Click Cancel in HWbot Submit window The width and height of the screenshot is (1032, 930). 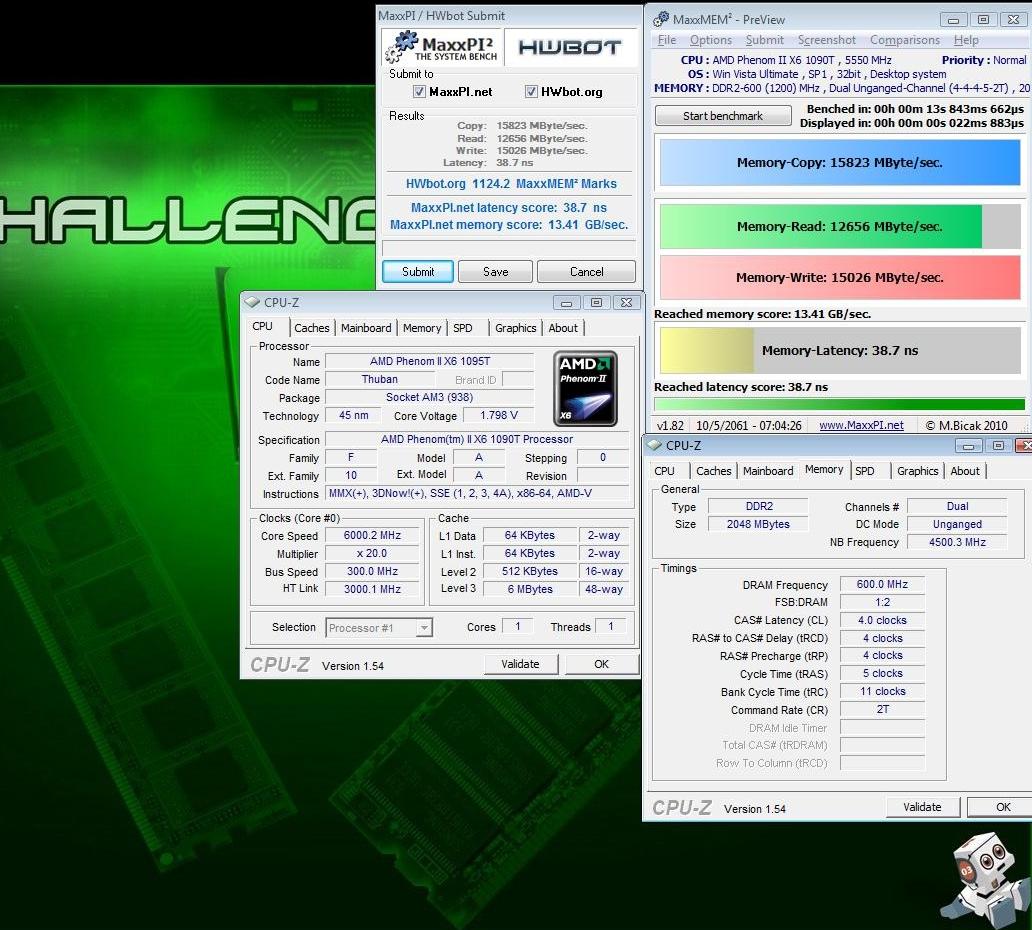[x=586, y=272]
